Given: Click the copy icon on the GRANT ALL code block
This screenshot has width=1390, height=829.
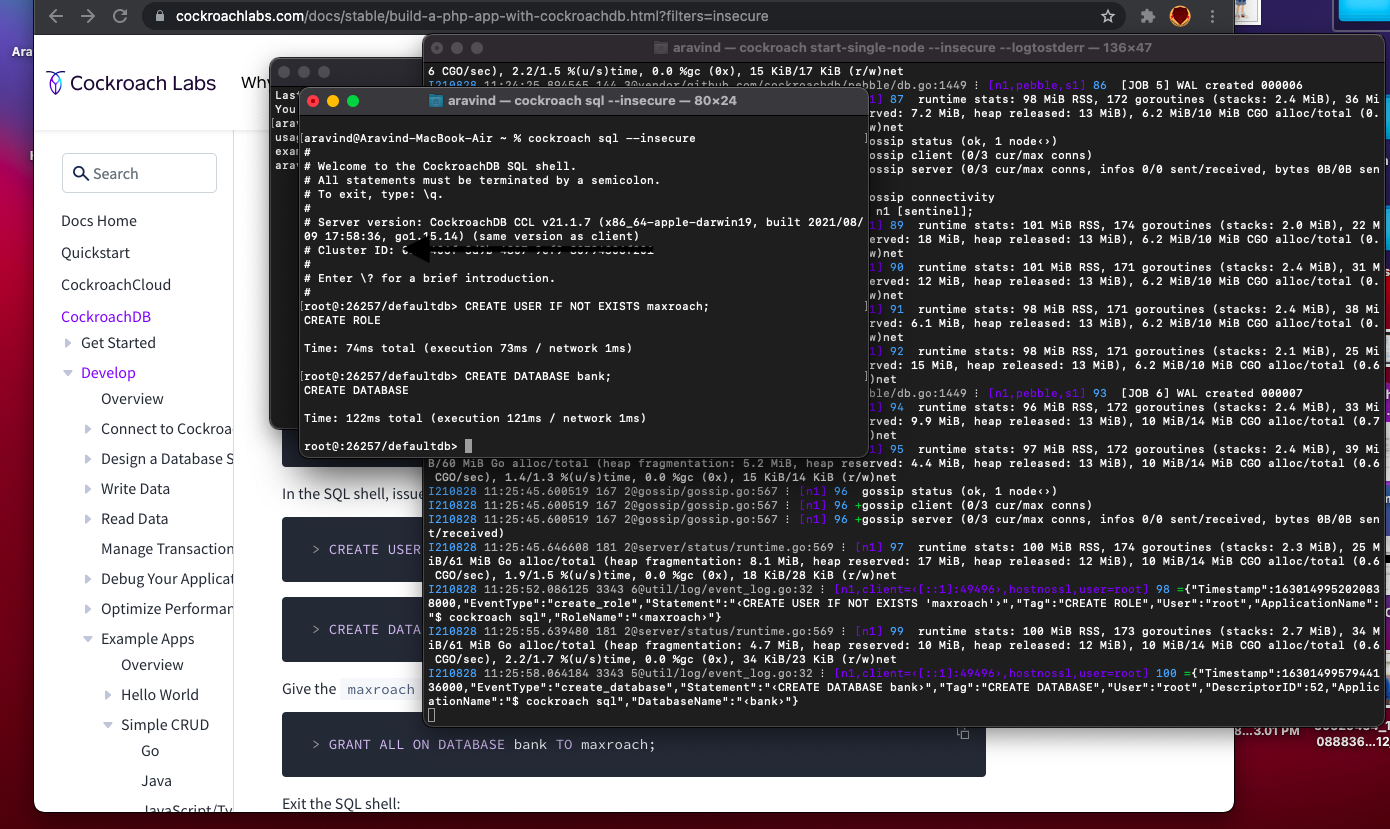Looking at the screenshot, I should [x=962, y=733].
